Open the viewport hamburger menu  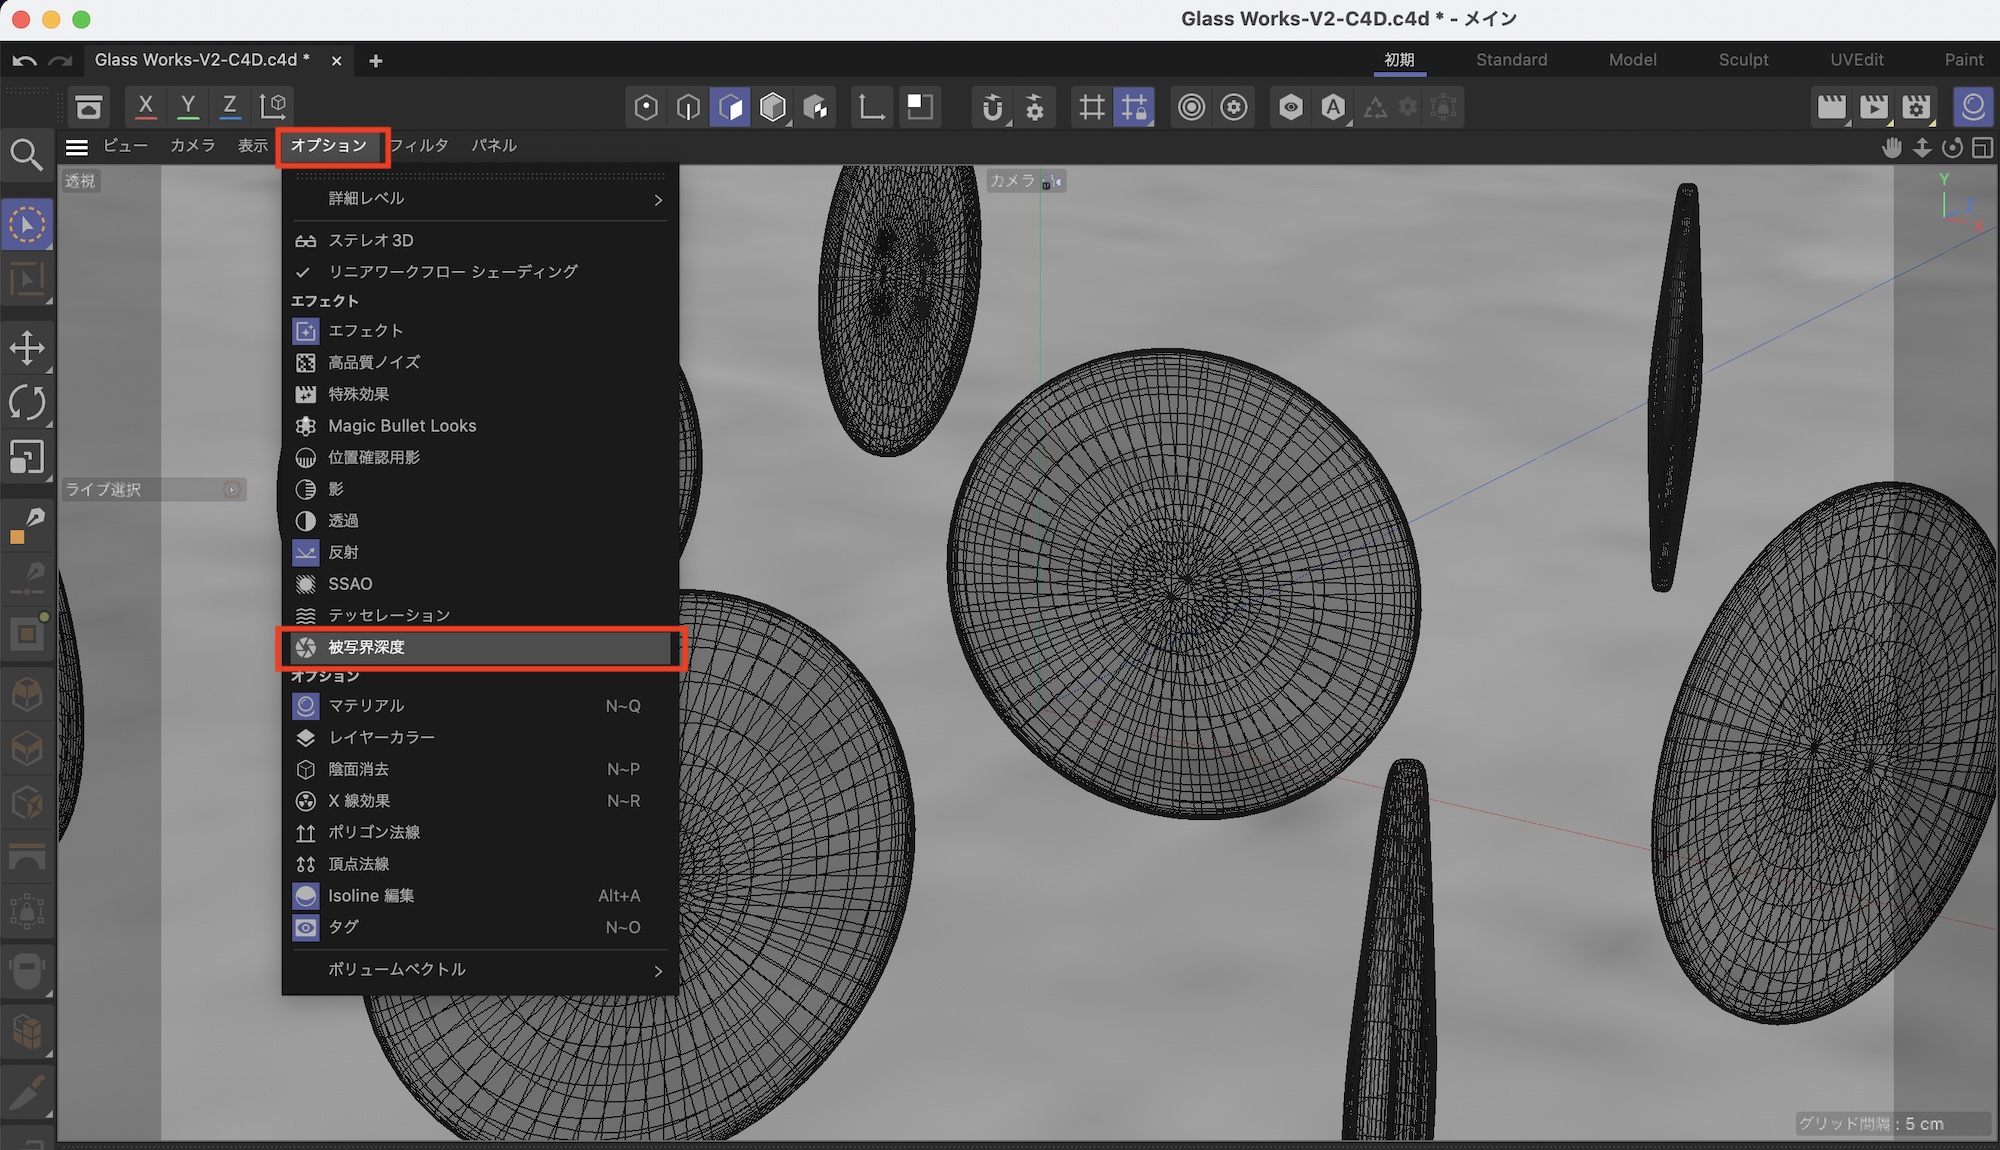click(x=77, y=147)
